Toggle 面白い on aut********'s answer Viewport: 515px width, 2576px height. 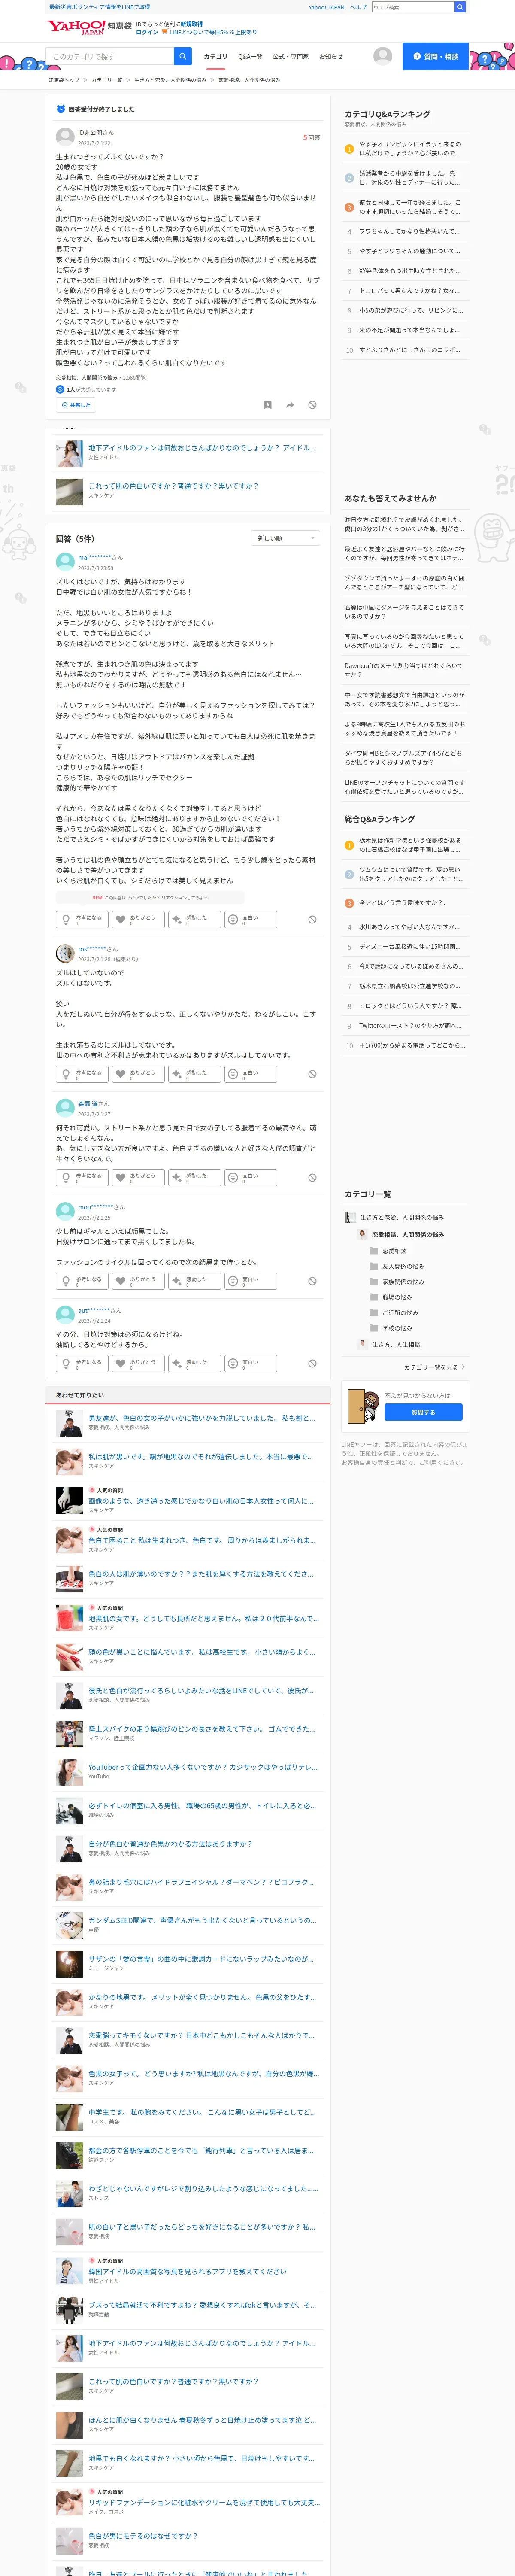[250, 1363]
